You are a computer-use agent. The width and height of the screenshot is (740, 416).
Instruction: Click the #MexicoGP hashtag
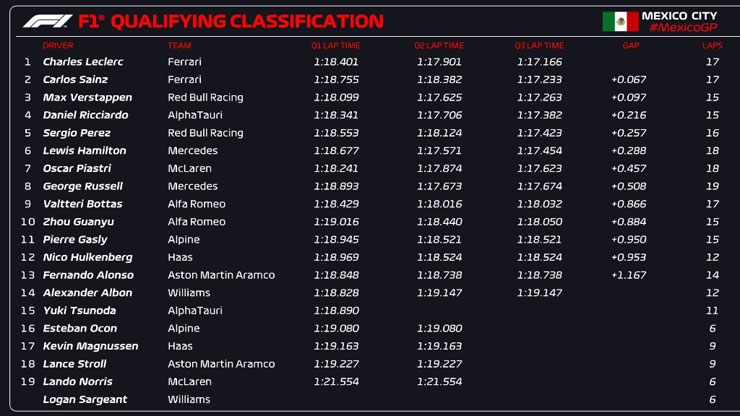coord(683,28)
